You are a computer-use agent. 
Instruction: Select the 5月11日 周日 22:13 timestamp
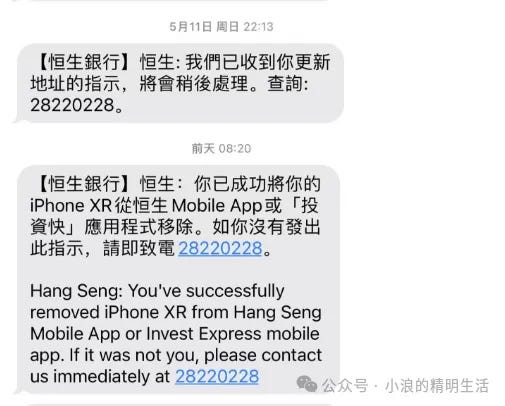[x=221, y=27]
